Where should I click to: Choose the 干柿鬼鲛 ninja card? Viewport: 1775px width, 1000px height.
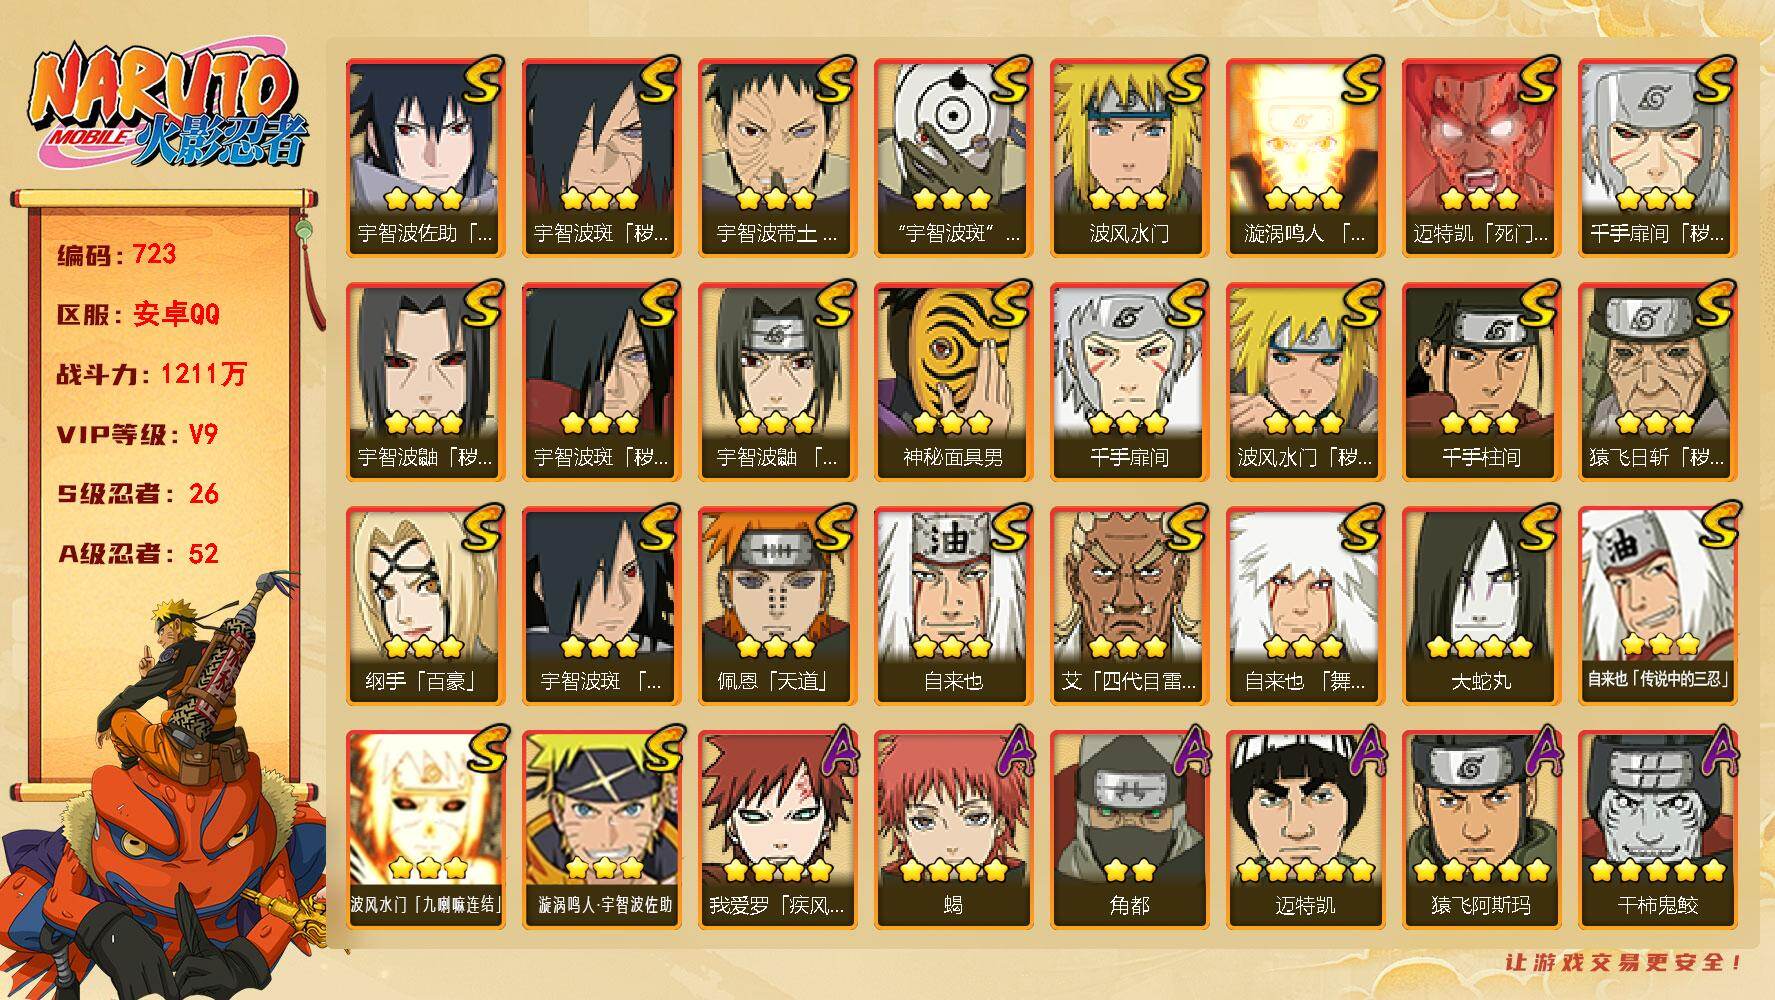tap(1657, 829)
